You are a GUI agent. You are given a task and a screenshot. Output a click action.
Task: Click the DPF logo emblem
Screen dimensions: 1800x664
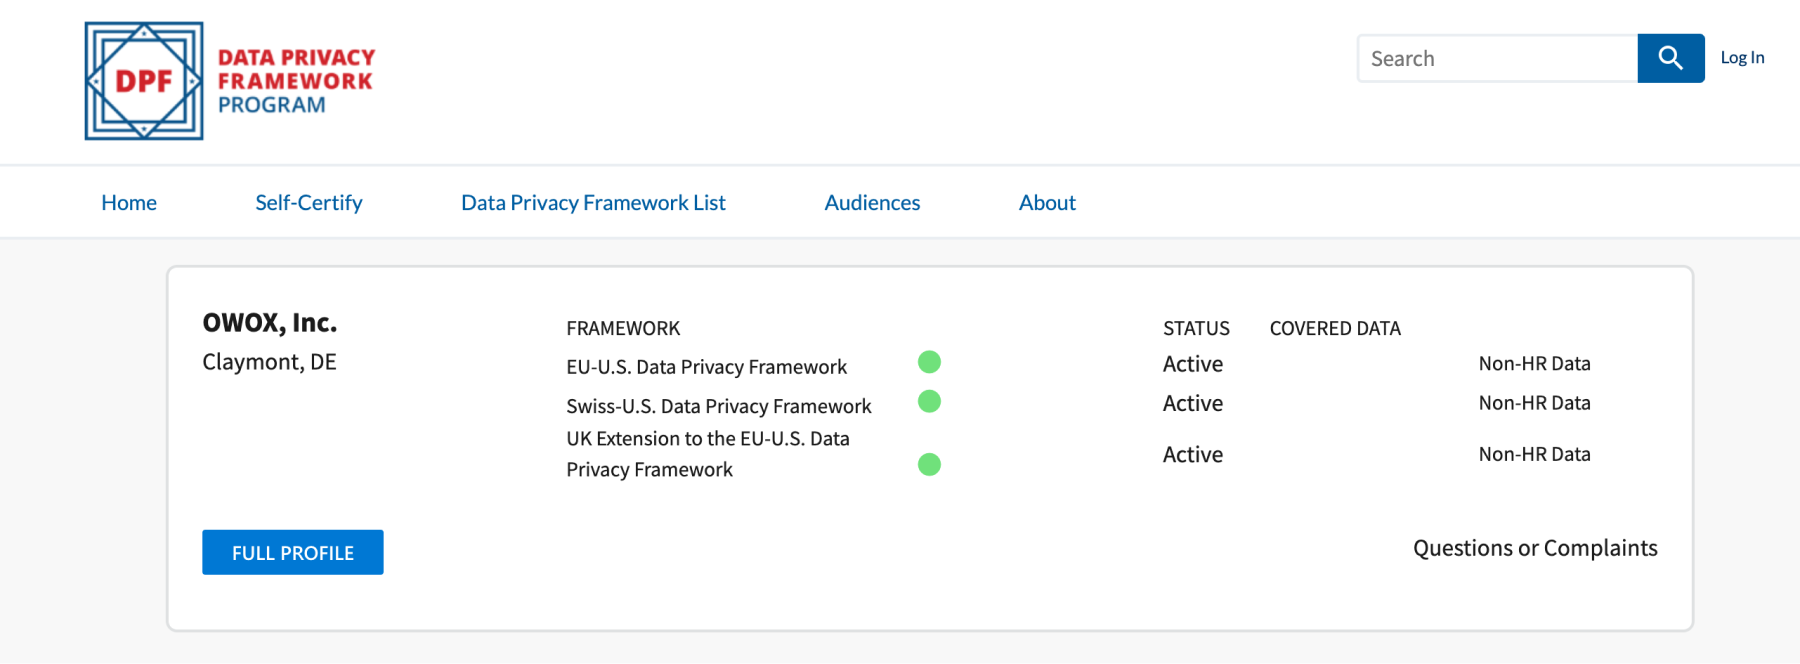click(x=144, y=81)
